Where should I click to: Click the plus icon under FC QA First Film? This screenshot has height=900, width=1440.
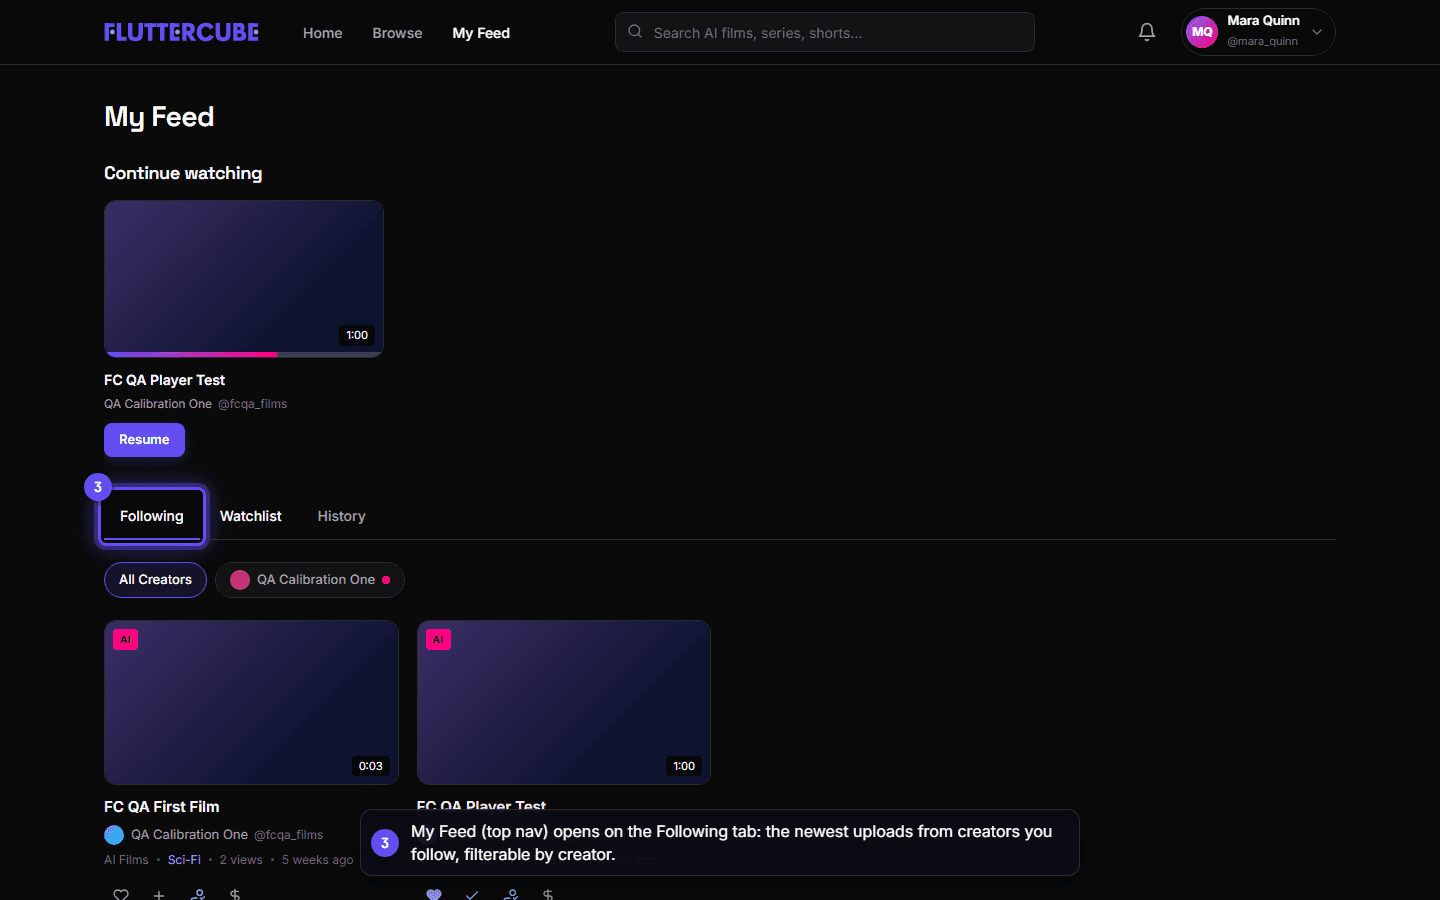pos(159,894)
